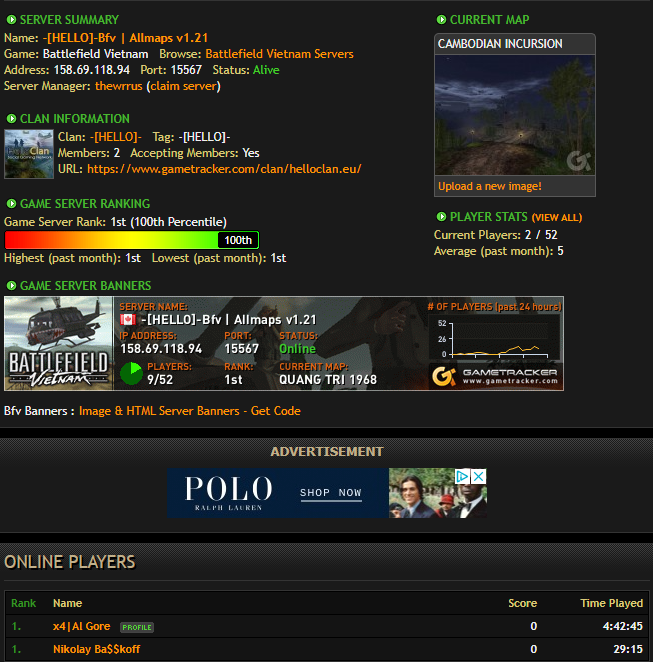Viewport: 653px width, 662px height.
Task: Click the GameTracker logo in the banner
Action: tap(496, 376)
